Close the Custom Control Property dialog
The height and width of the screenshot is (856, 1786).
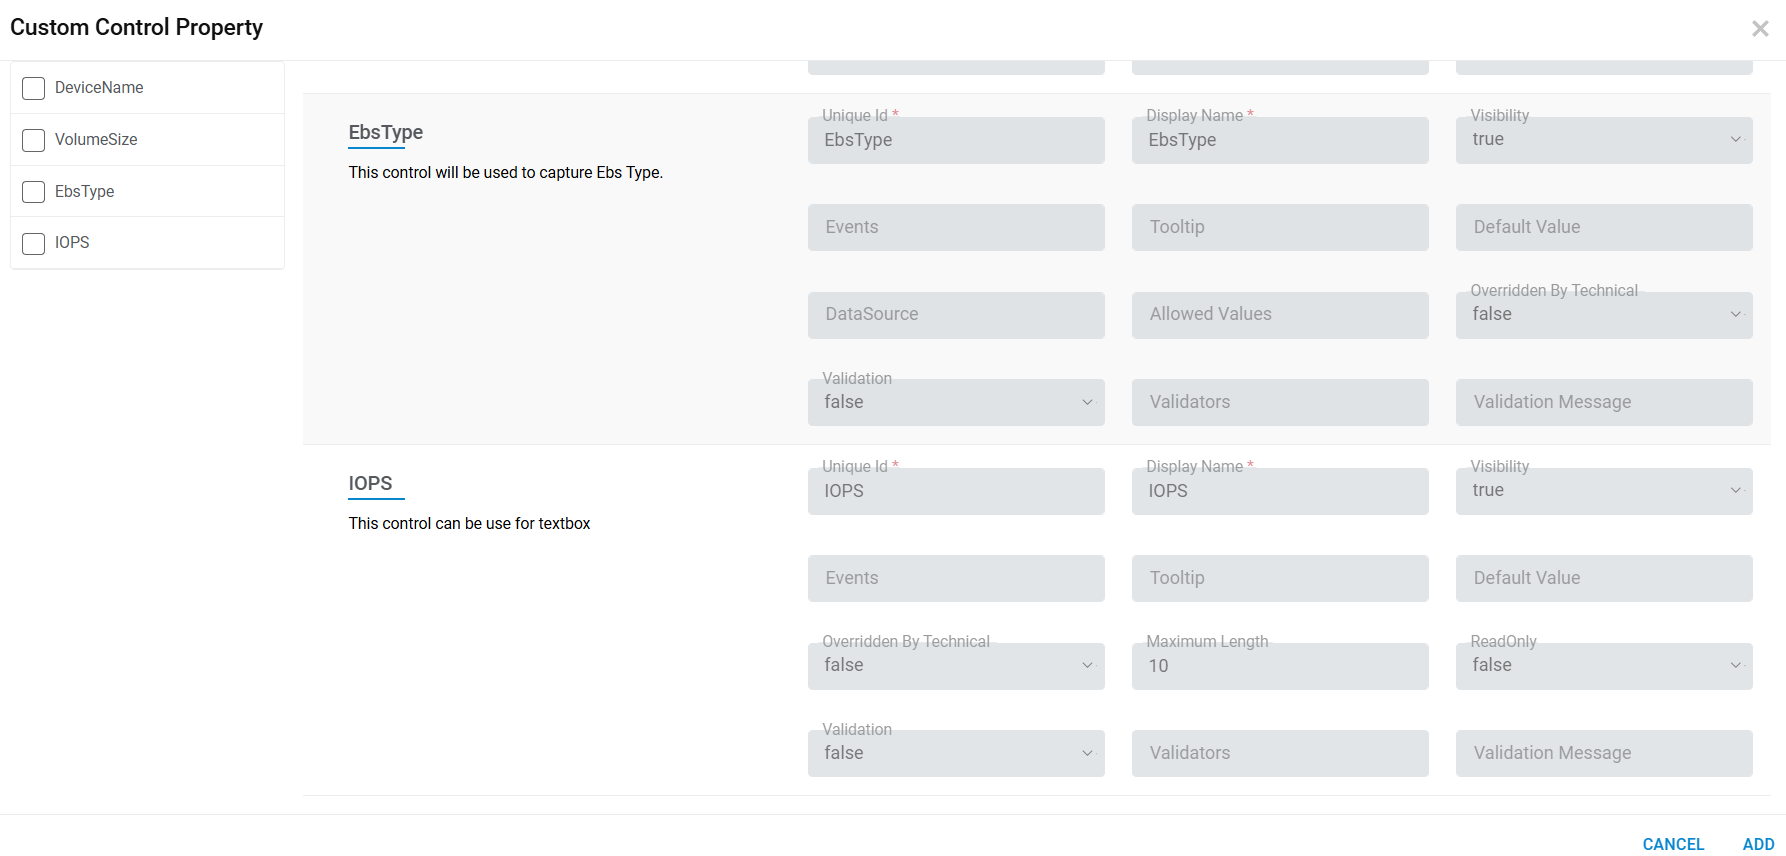1760,29
